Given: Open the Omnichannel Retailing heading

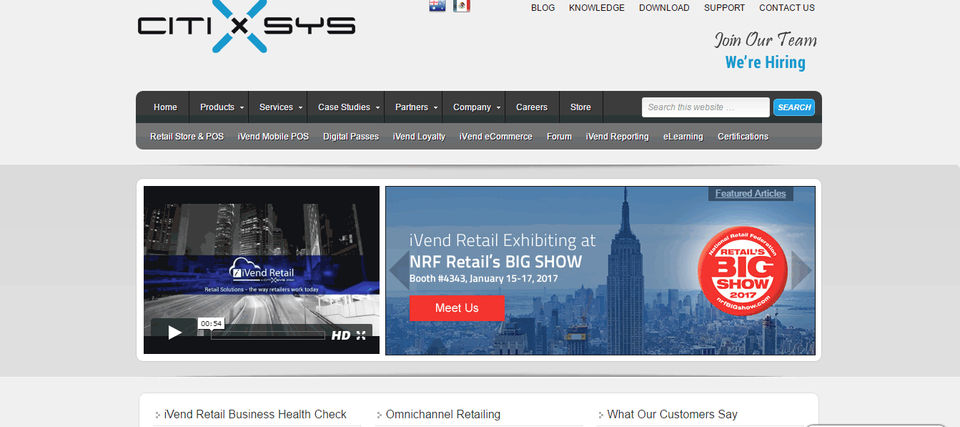Looking at the screenshot, I should pos(443,414).
